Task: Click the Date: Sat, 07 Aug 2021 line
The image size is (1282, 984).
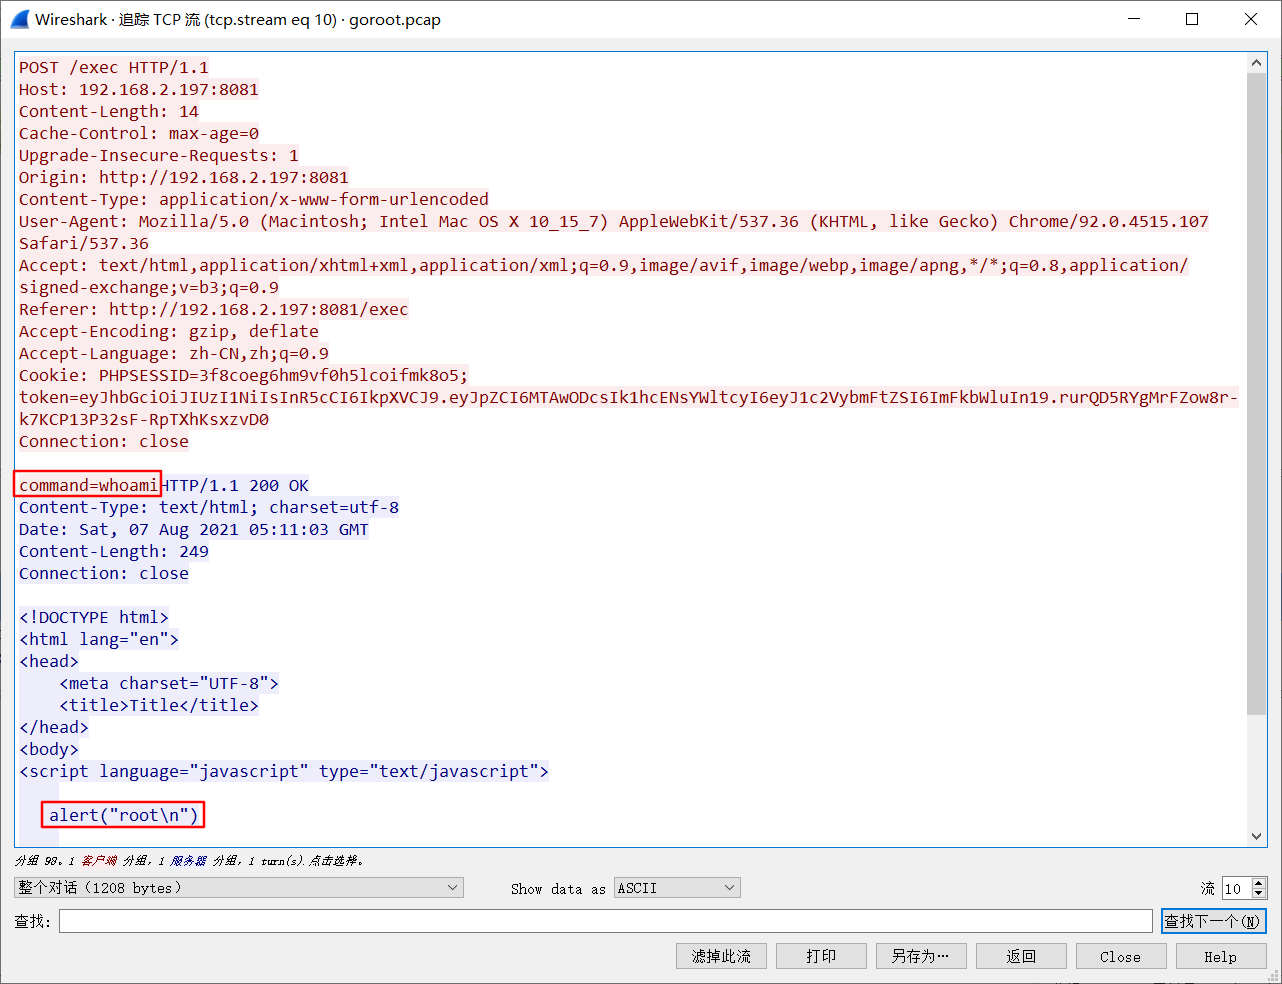Action: [194, 529]
